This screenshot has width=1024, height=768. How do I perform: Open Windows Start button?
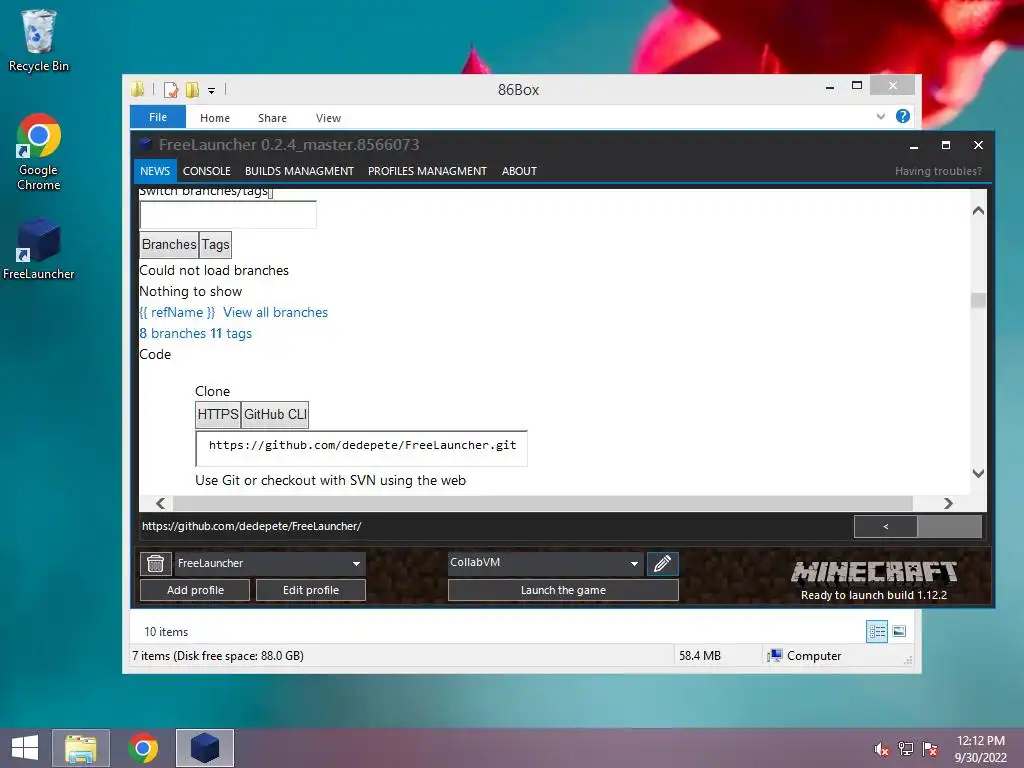[25, 748]
